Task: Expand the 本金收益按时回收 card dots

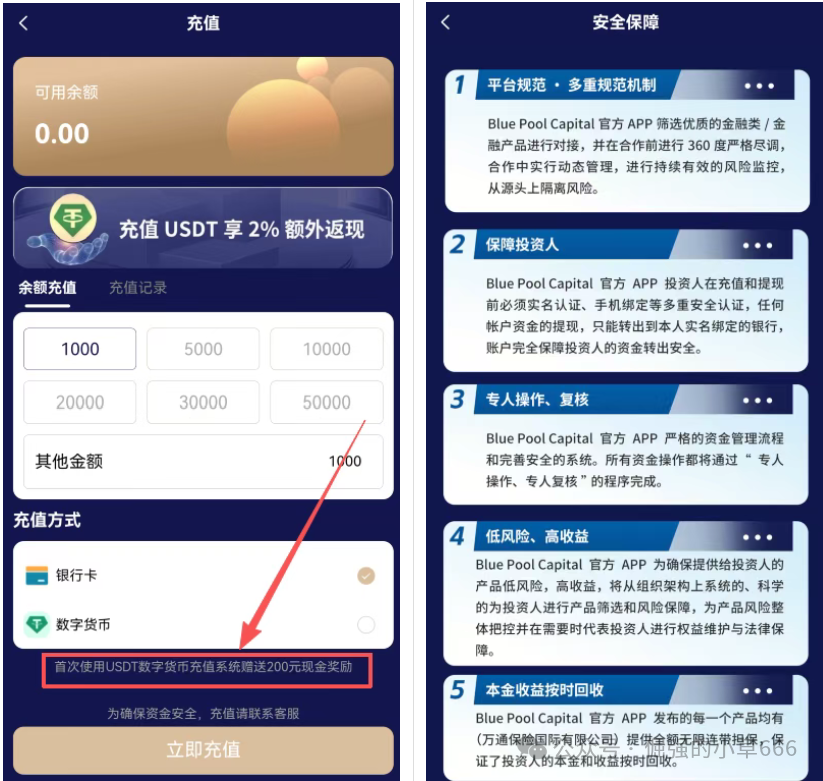Action: click(x=757, y=691)
